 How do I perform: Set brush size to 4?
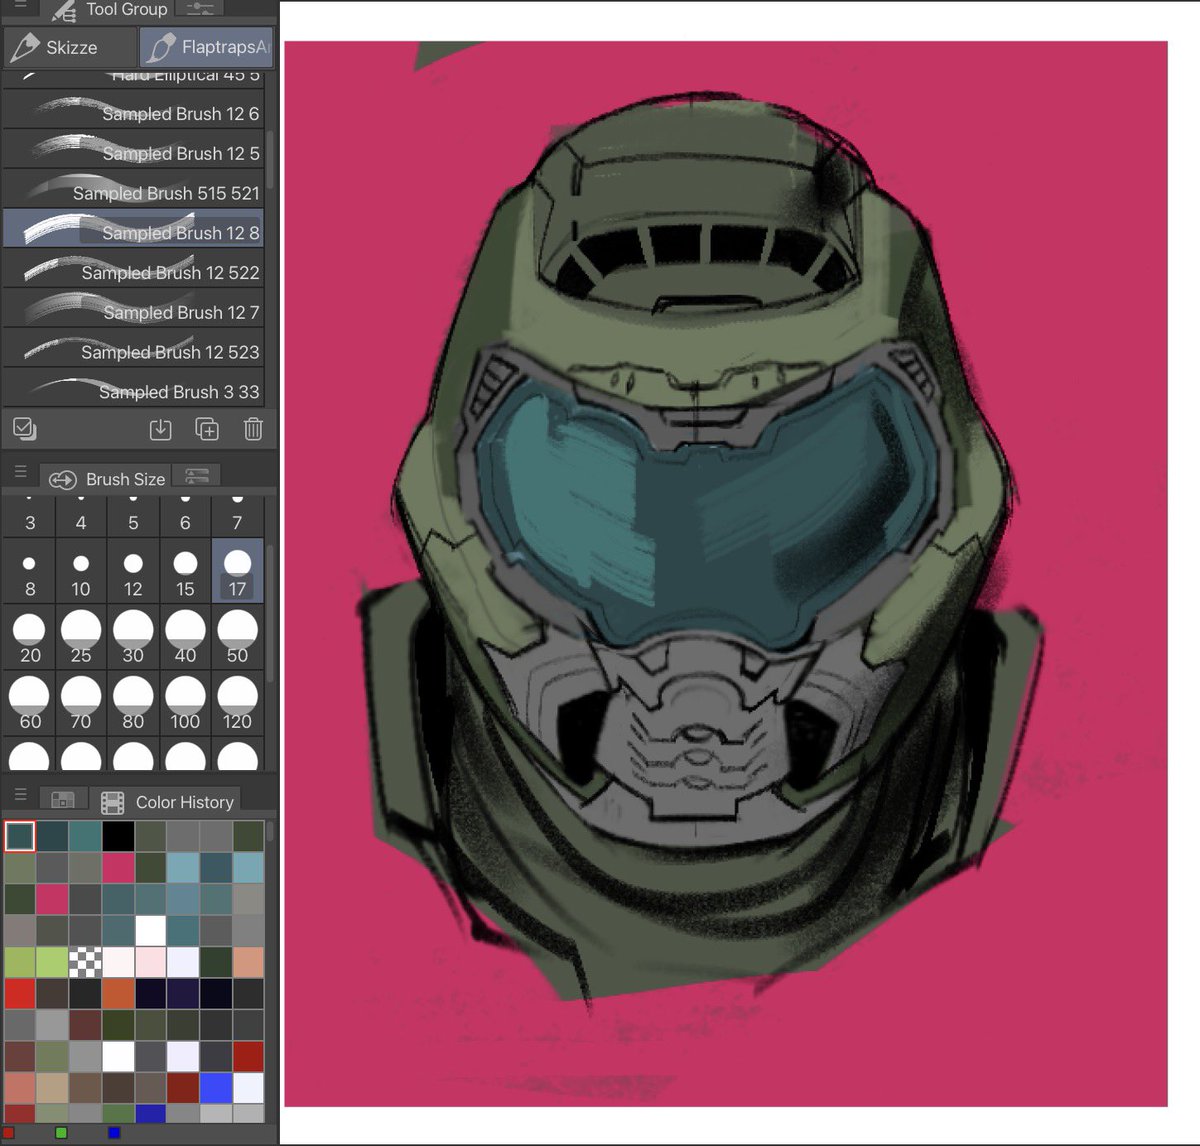[x=81, y=517]
